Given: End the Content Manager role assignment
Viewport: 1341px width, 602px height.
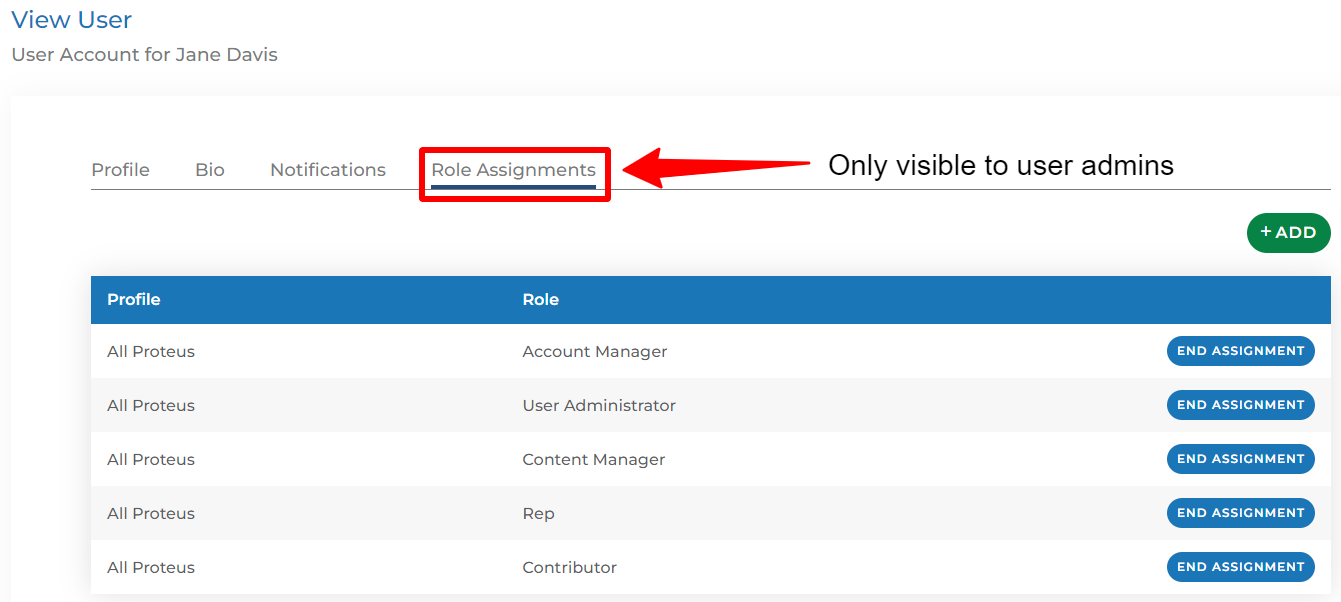Looking at the screenshot, I should coord(1240,459).
